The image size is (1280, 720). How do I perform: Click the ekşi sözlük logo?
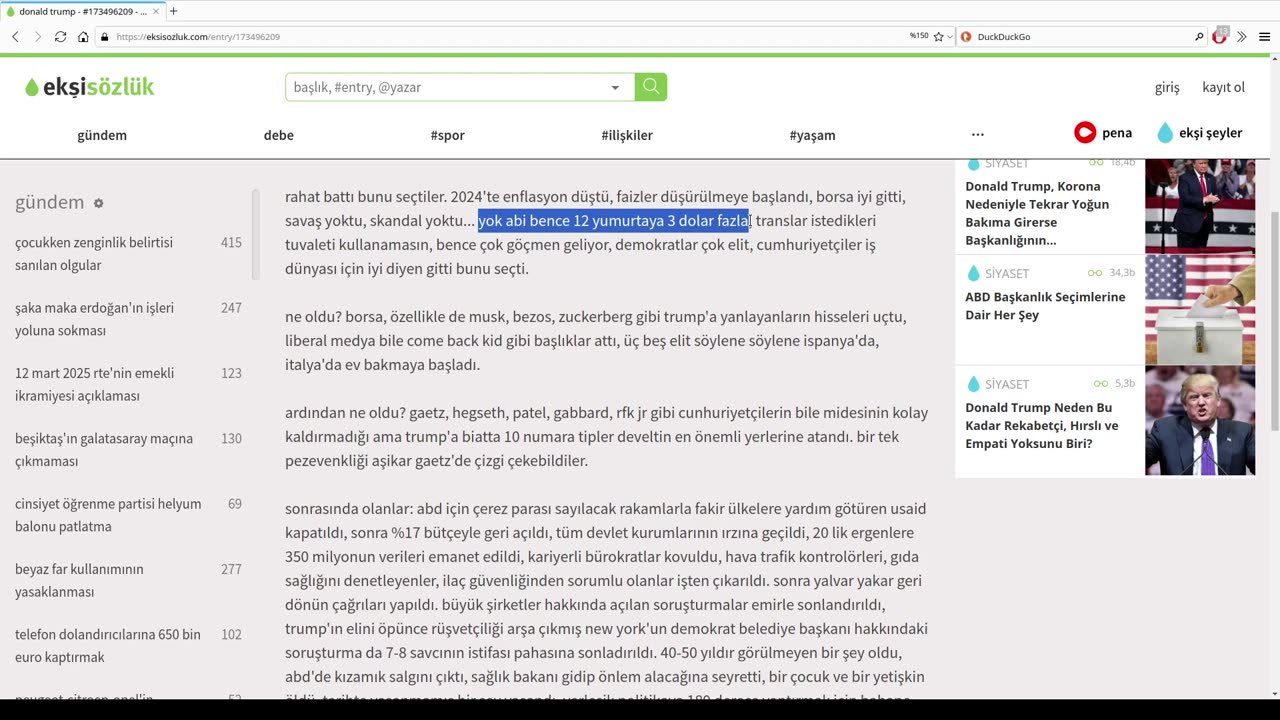click(x=90, y=87)
